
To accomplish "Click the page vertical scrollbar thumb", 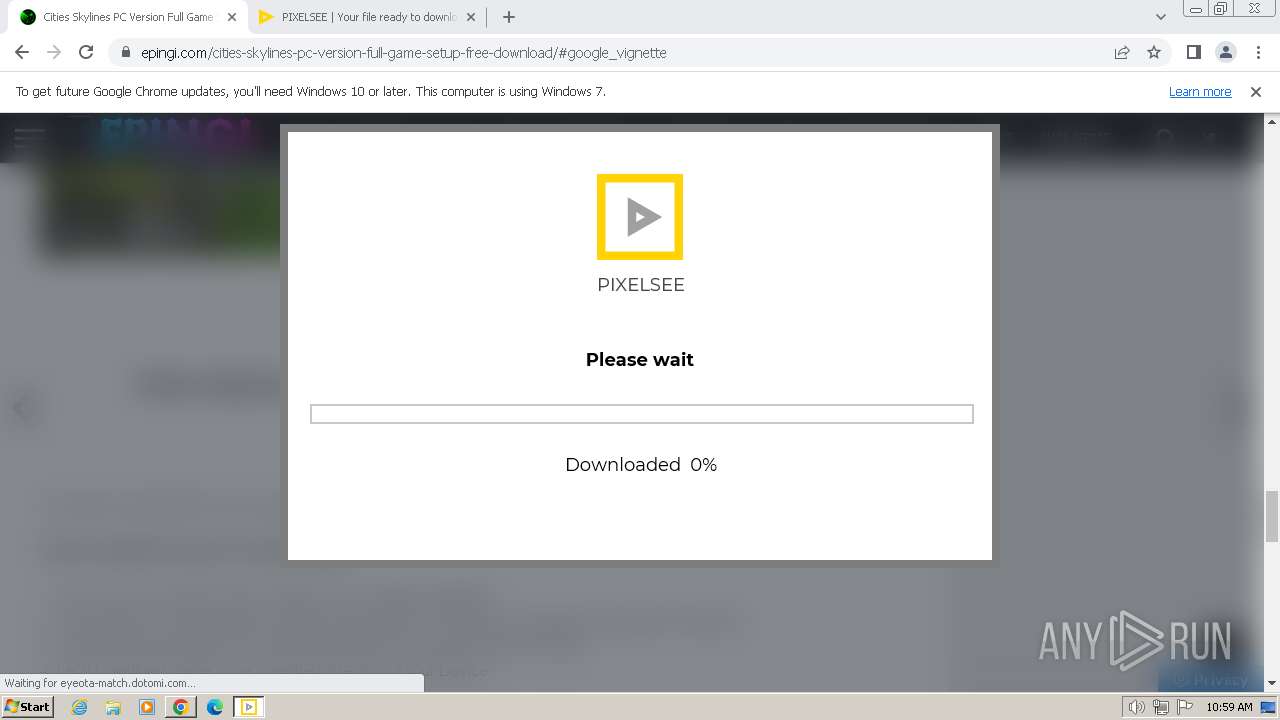I will [1271, 516].
